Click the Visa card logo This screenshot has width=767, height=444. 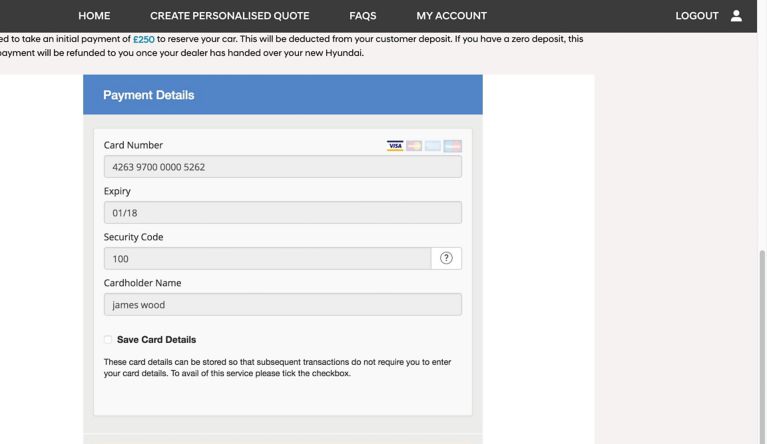click(x=395, y=146)
